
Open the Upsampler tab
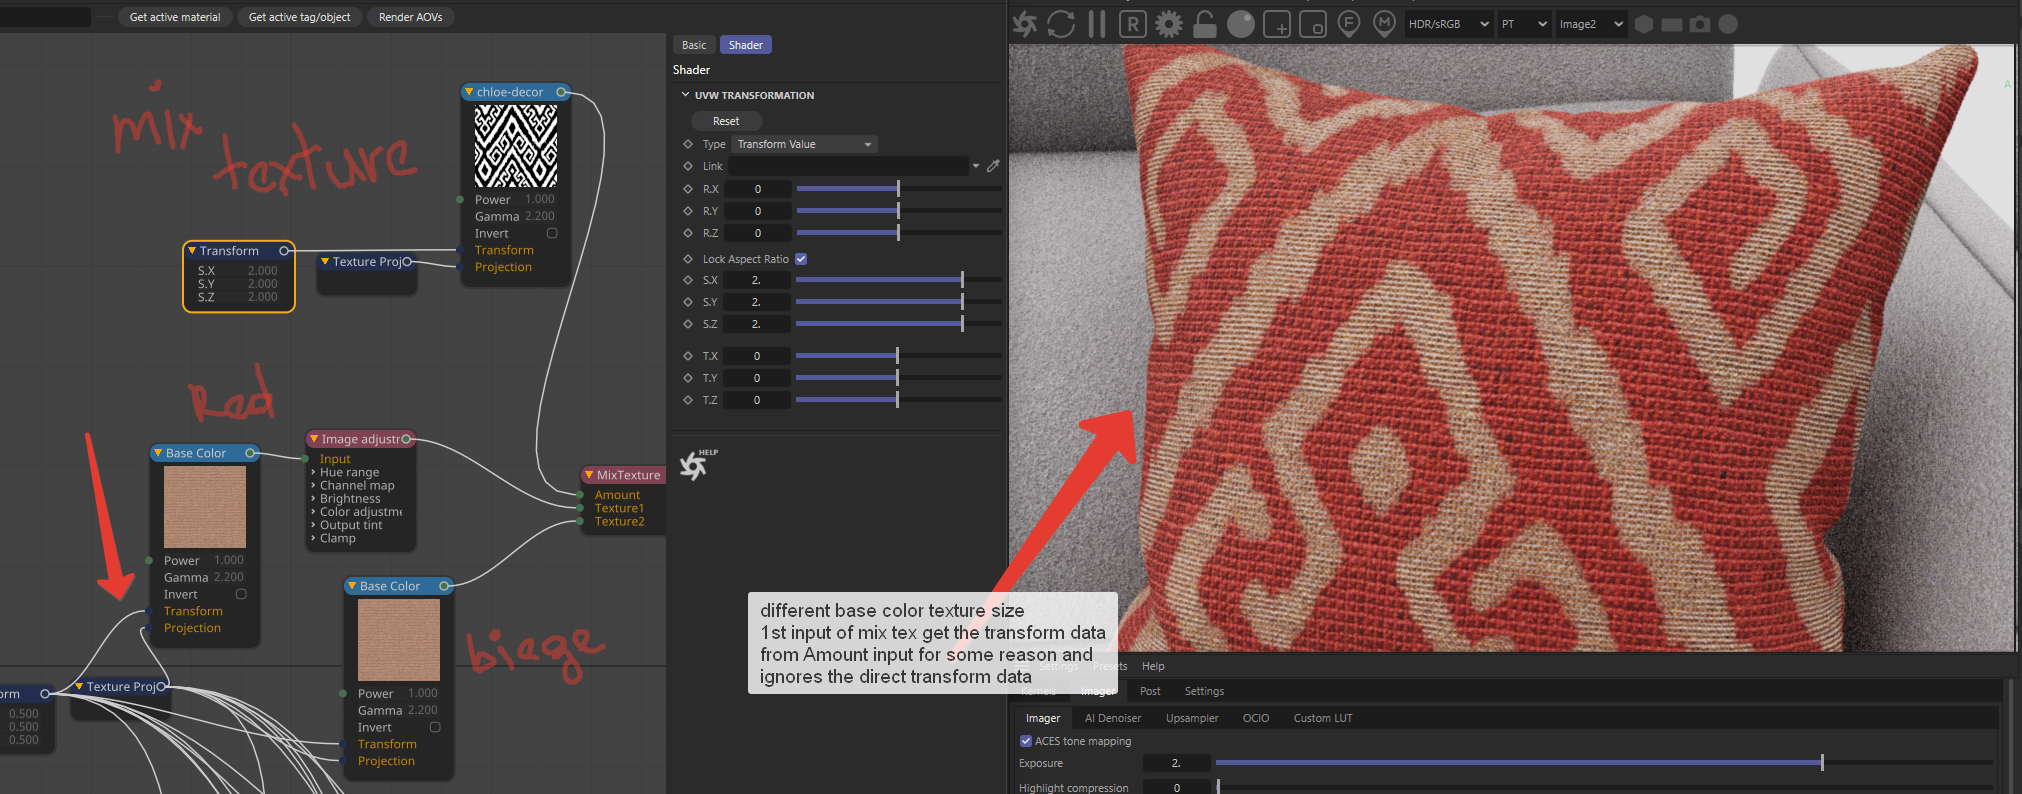click(1192, 718)
